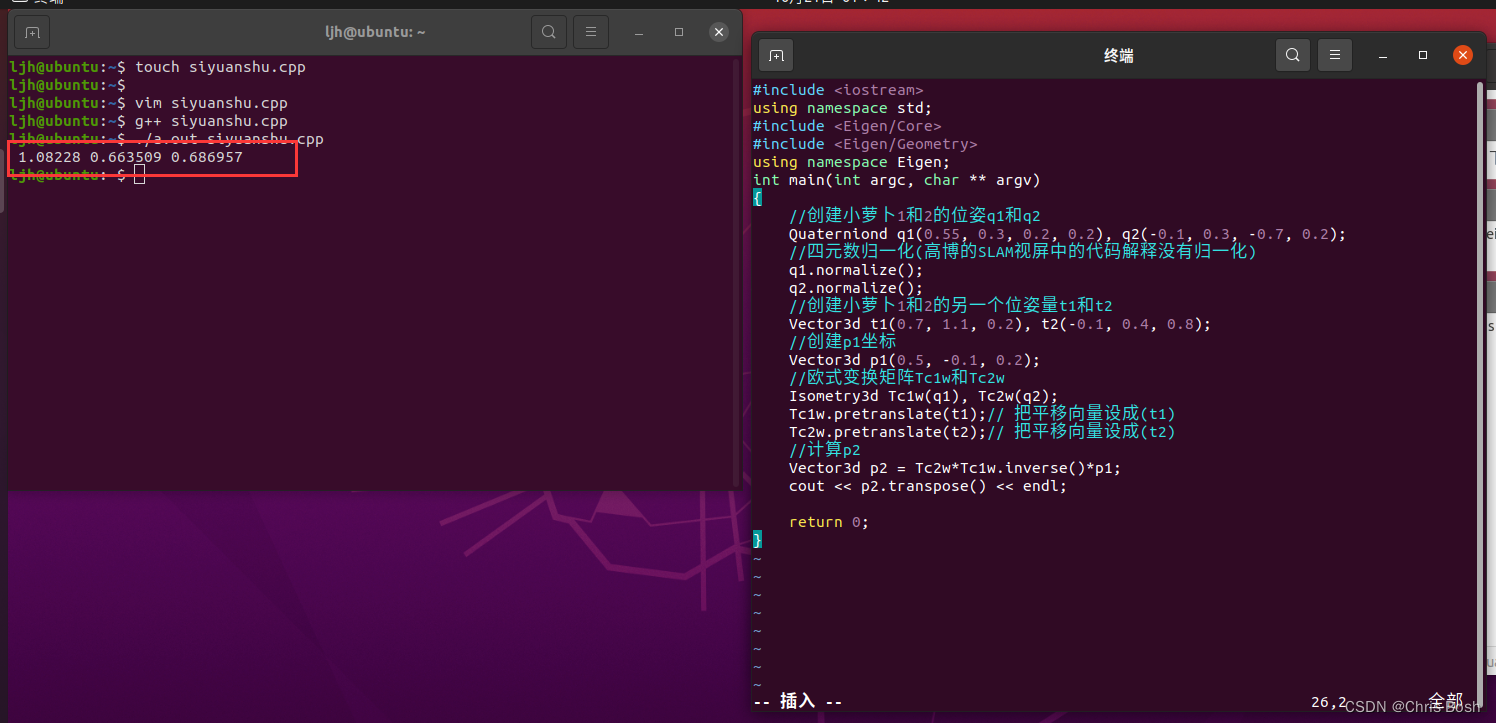
Task: Click output 1.08228 0.663509 0.686957
Action: click(130, 157)
